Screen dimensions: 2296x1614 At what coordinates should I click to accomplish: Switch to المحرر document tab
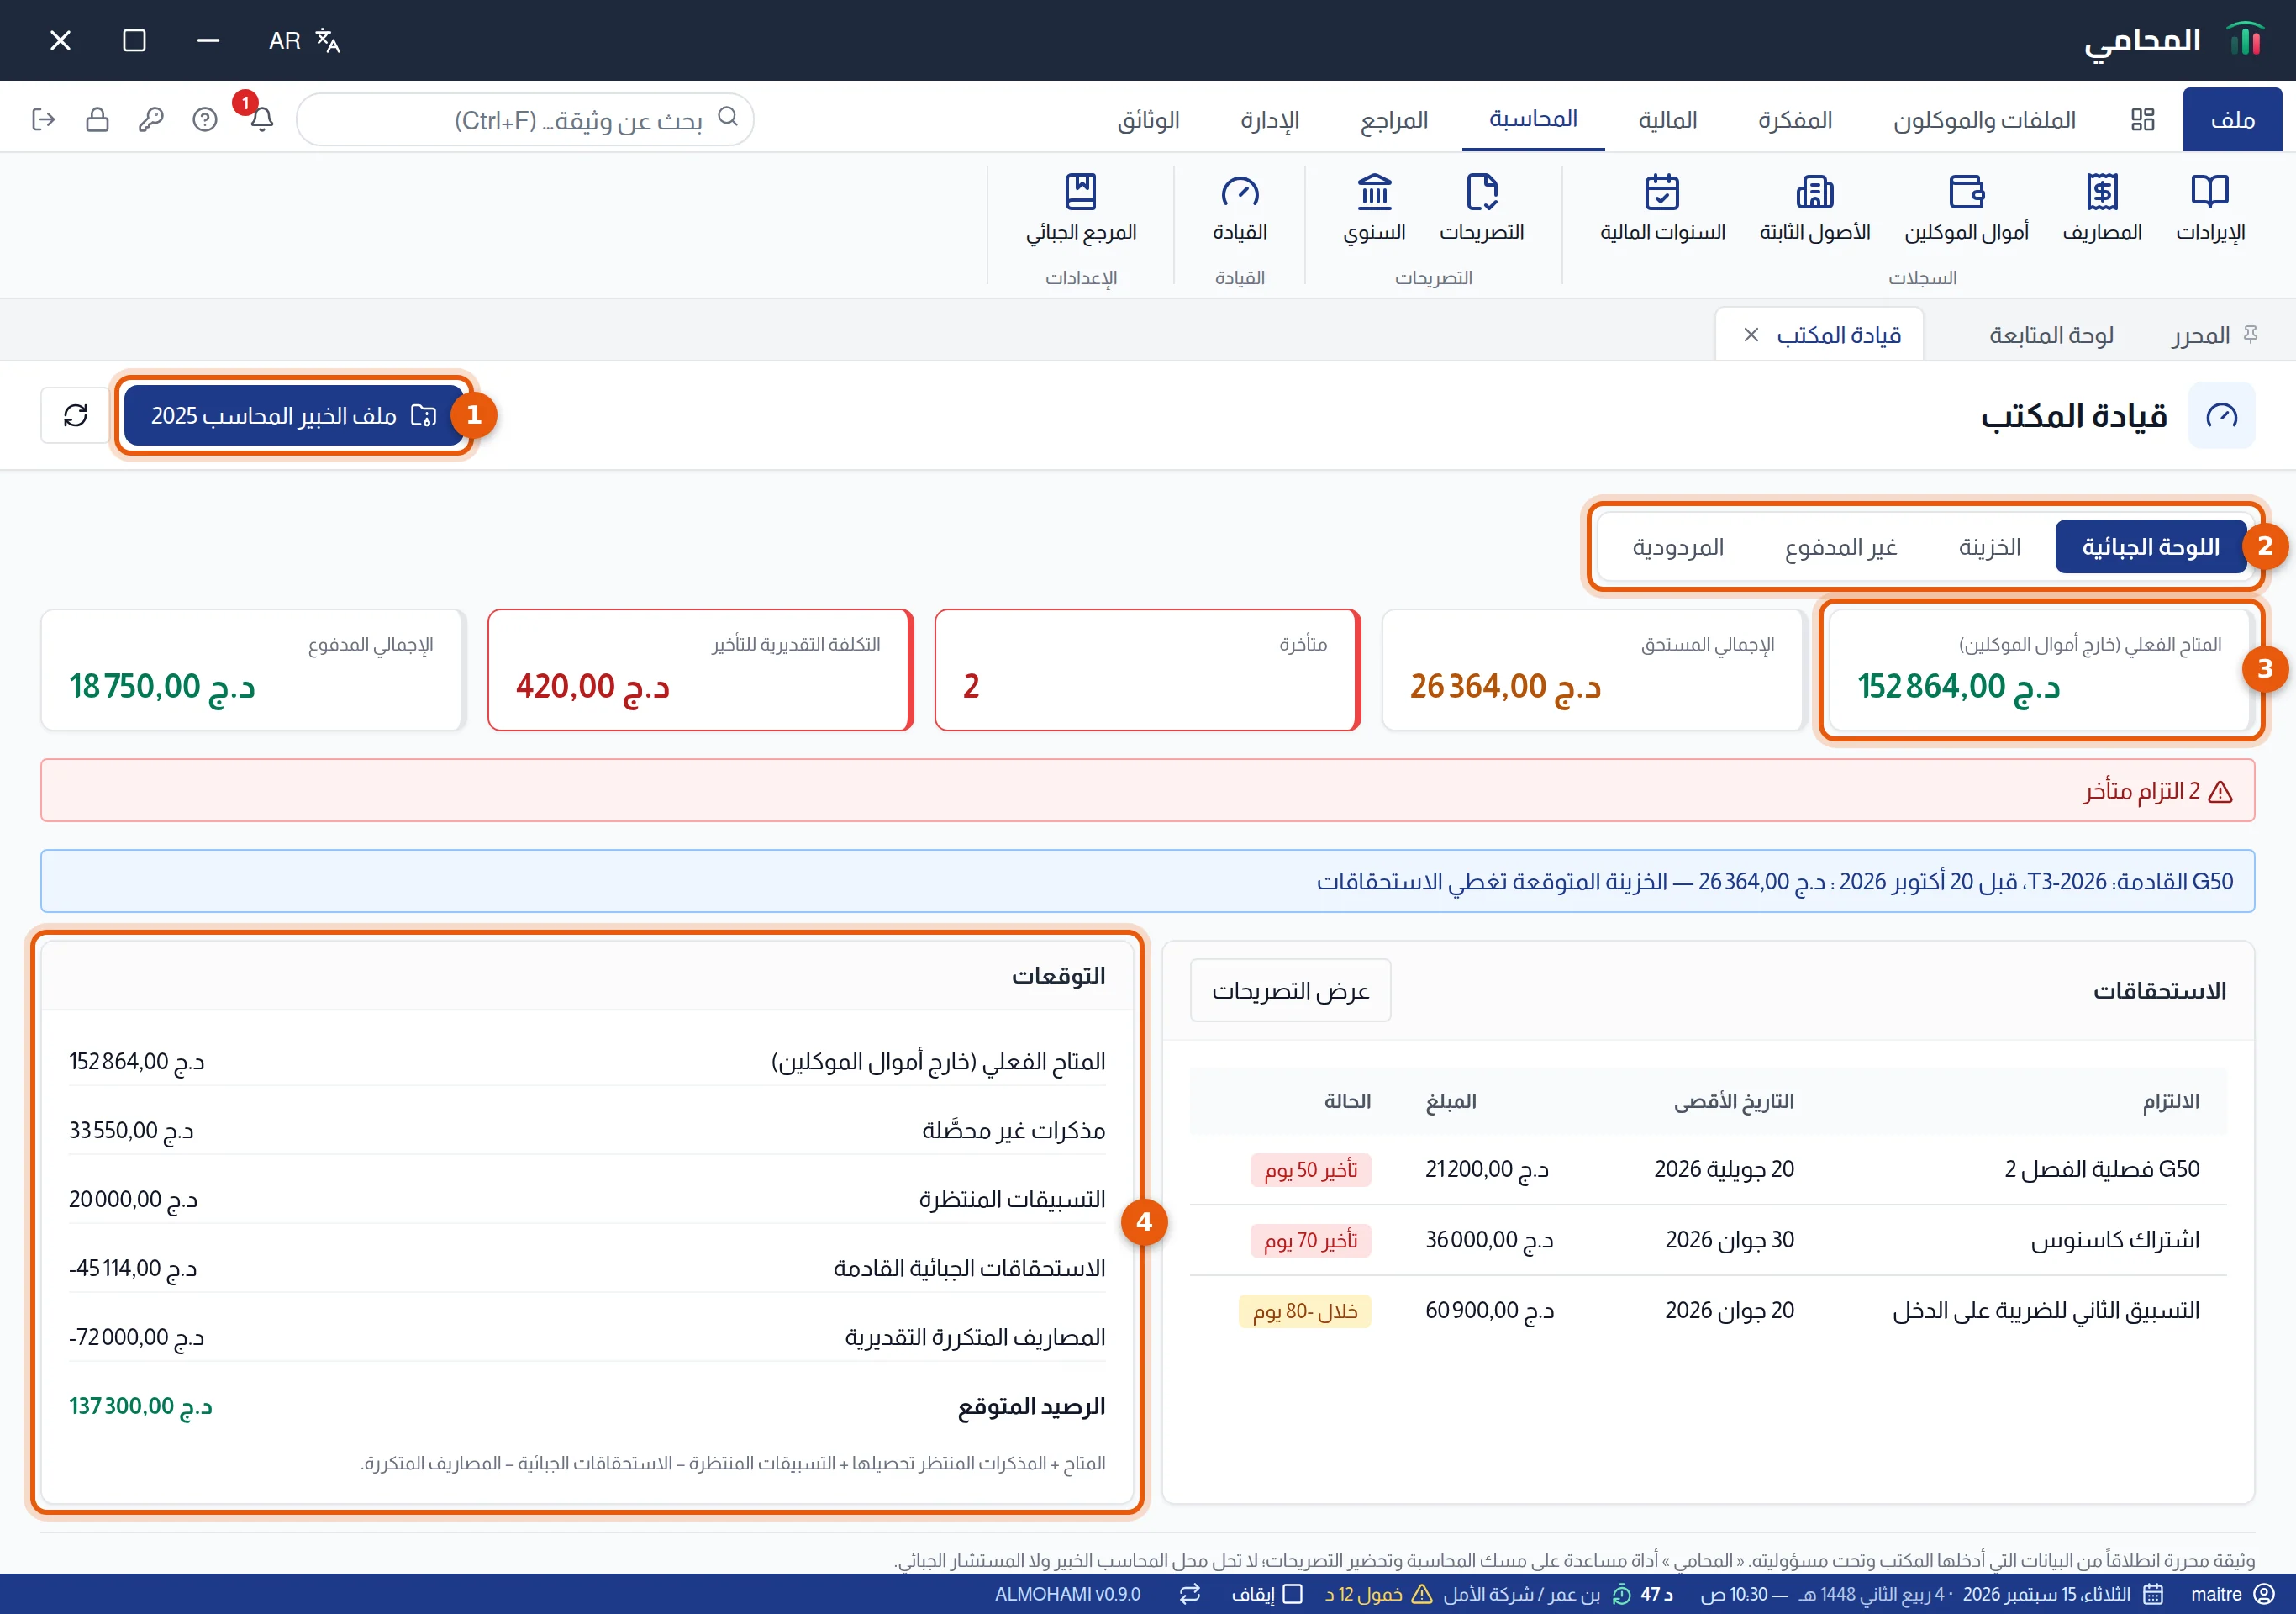click(2201, 335)
